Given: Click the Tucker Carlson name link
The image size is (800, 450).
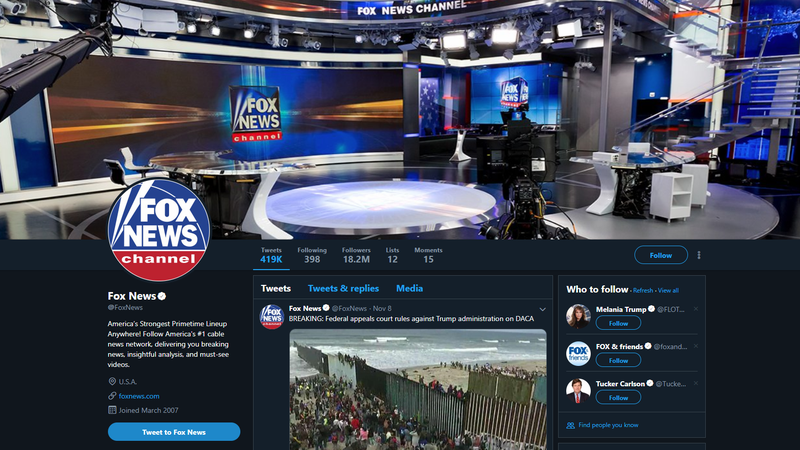Looking at the screenshot, I should pyautogui.click(x=620, y=384).
